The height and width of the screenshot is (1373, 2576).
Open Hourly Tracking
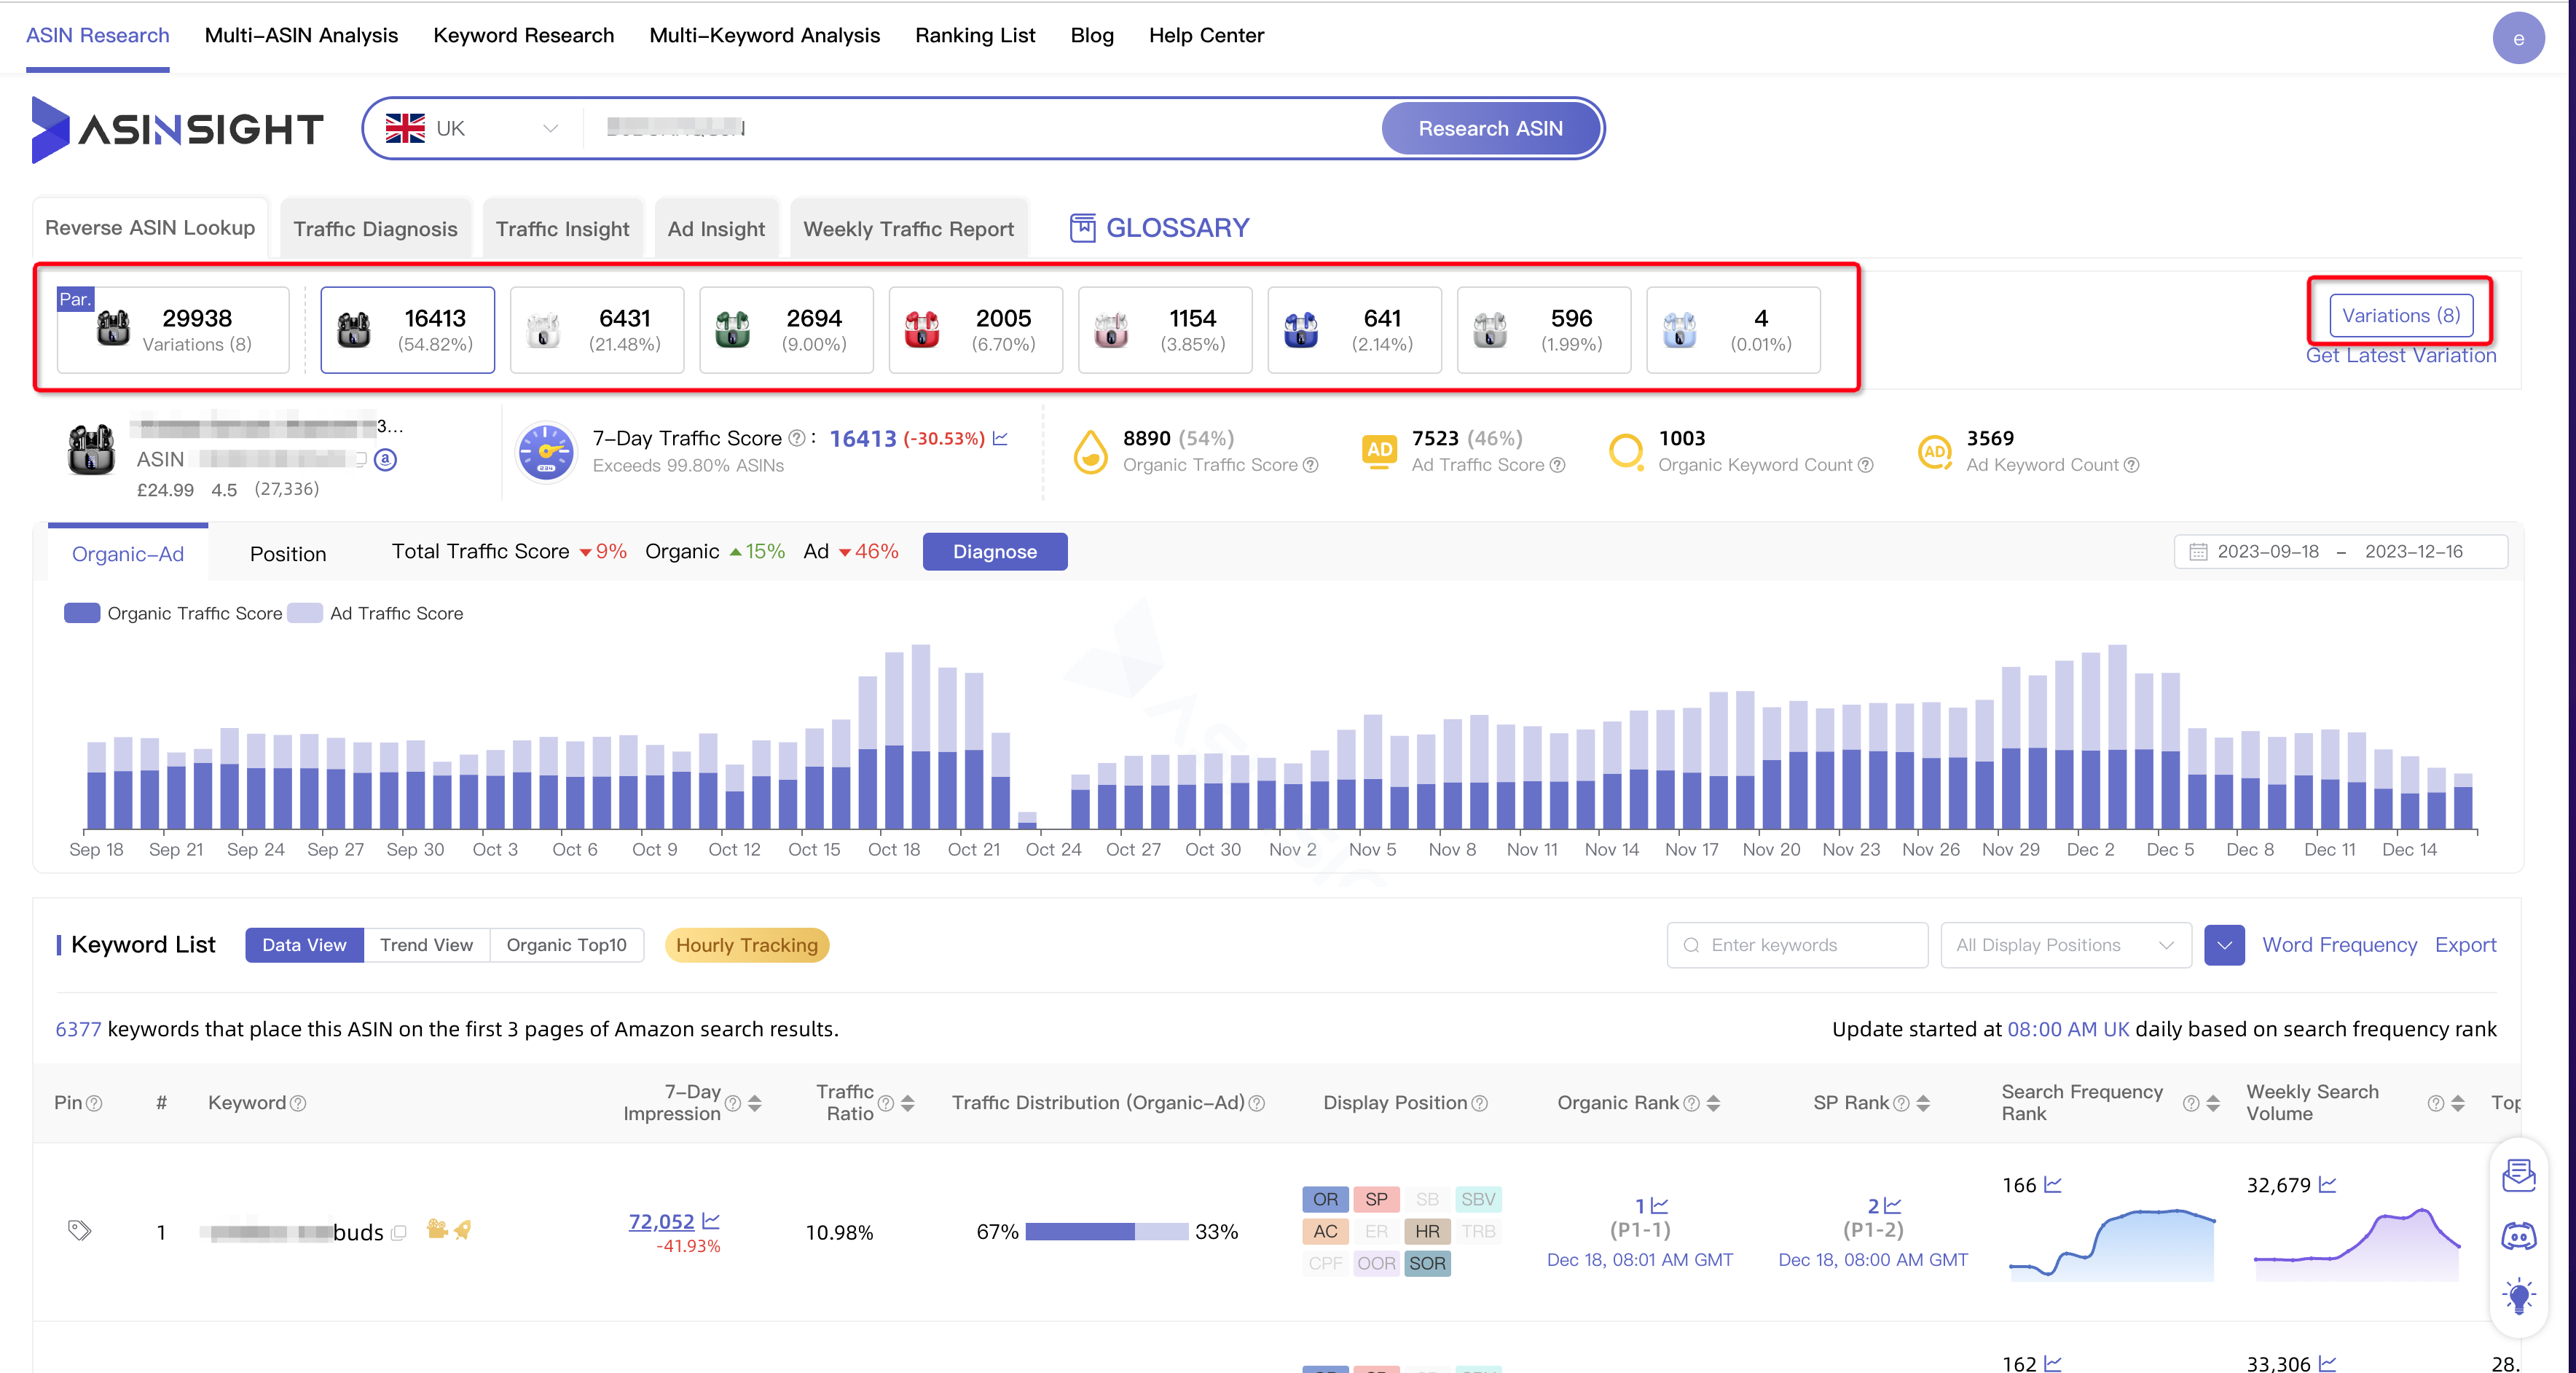coord(746,945)
